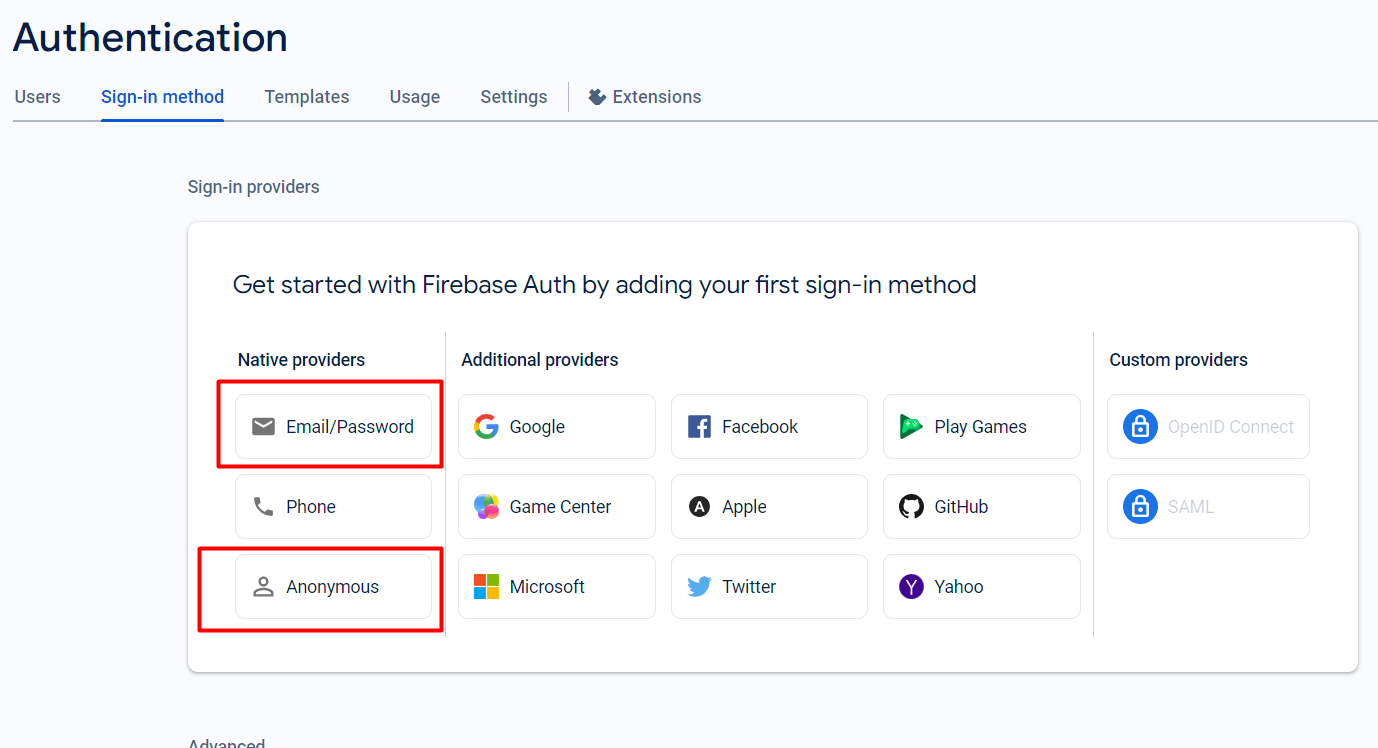Click the Play Games logo icon

click(x=911, y=427)
